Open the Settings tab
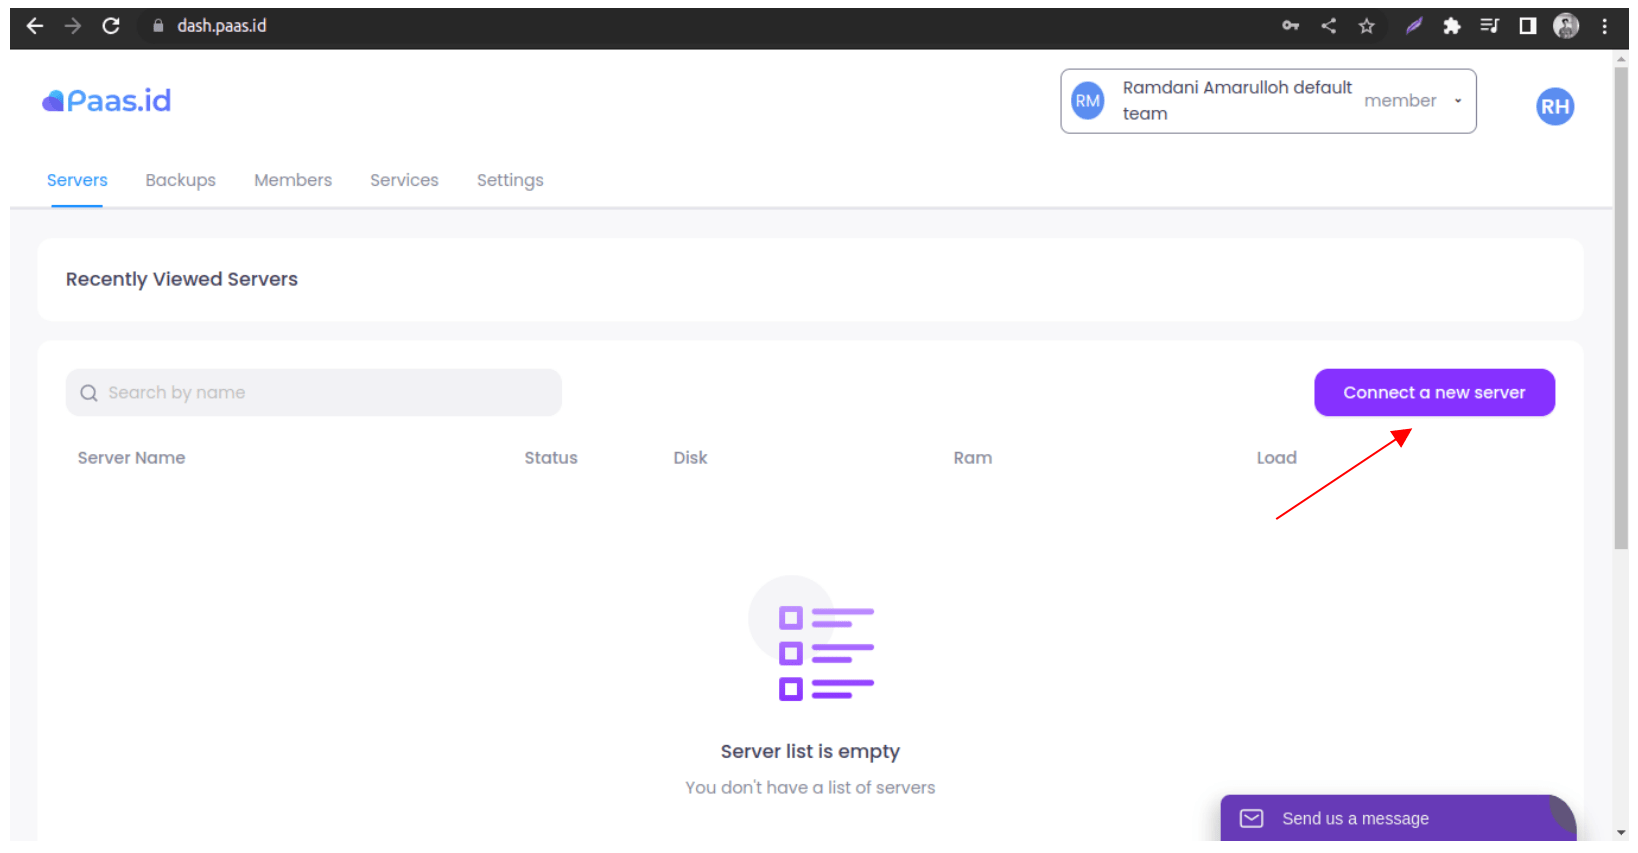The width and height of the screenshot is (1638, 853). pyautogui.click(x=510, y=180)
